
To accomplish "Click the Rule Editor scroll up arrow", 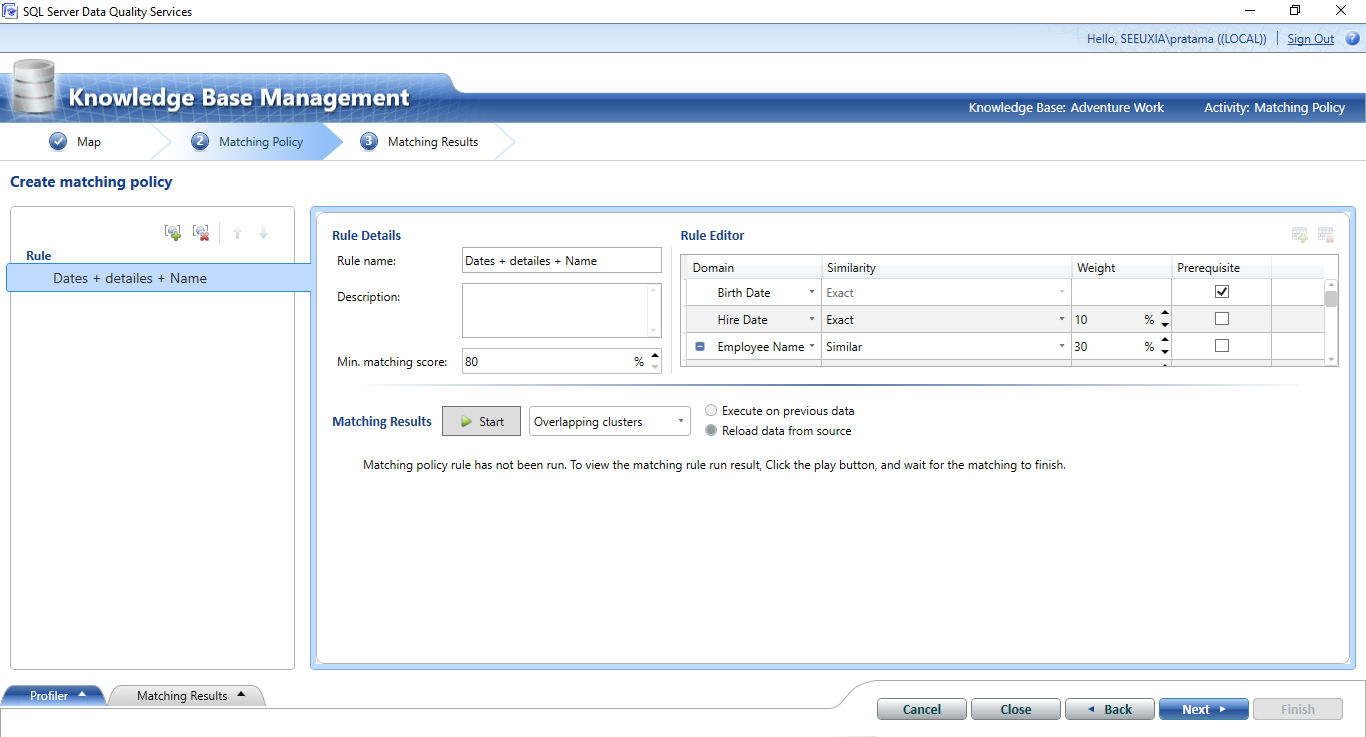I will click(x=1331, y=285).
